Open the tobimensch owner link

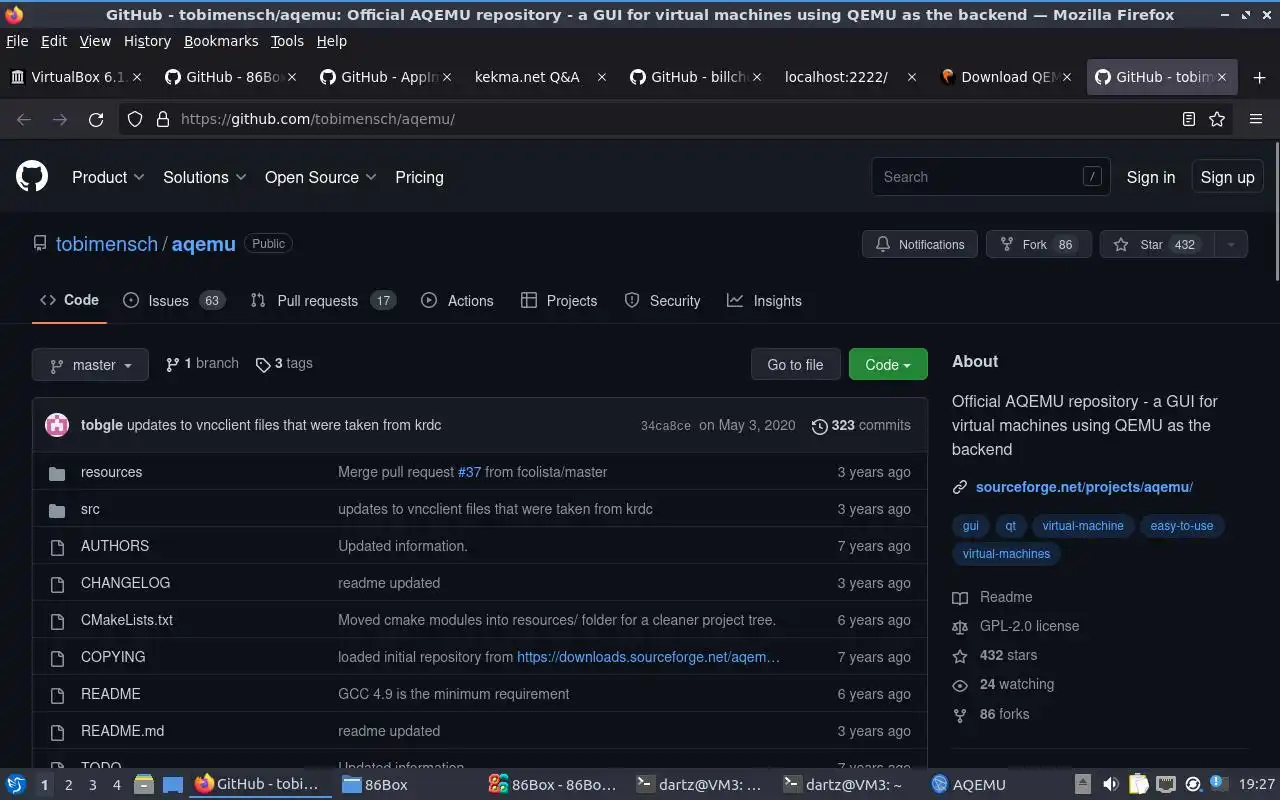click(107, 244)
